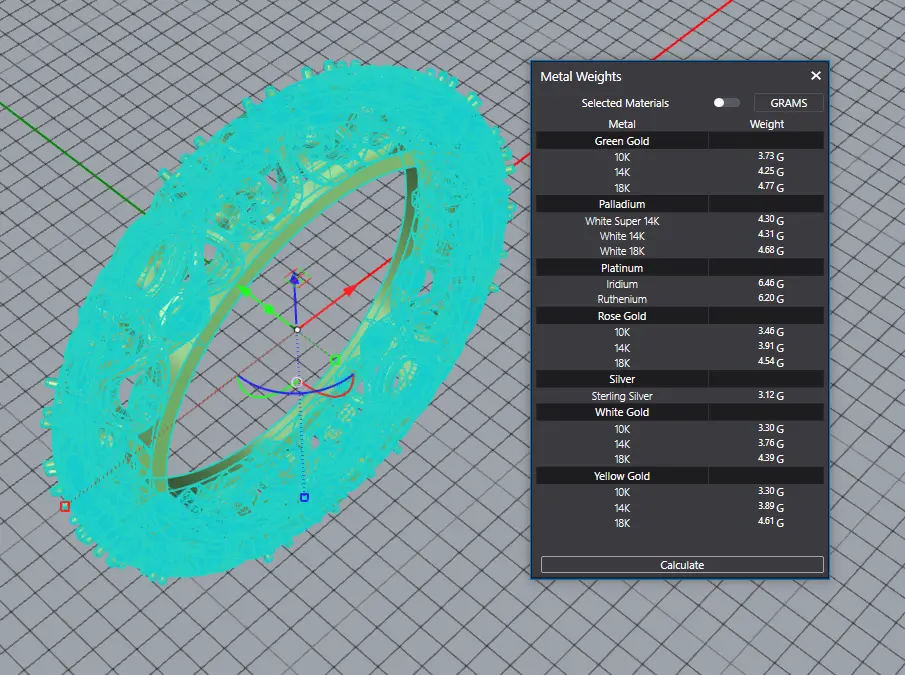Select the Rose Gold group header

622,316
